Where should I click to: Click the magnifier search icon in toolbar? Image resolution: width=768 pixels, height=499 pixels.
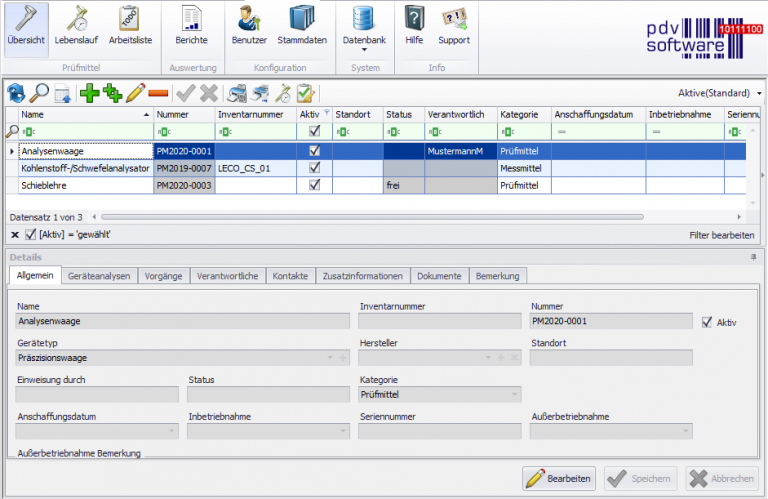click(x=39, y=93)
